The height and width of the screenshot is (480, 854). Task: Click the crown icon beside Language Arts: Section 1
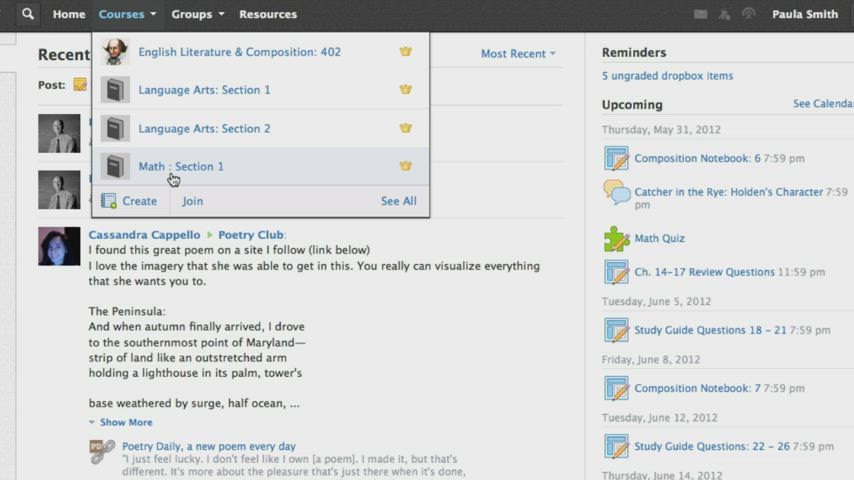[x=405, y=90]
